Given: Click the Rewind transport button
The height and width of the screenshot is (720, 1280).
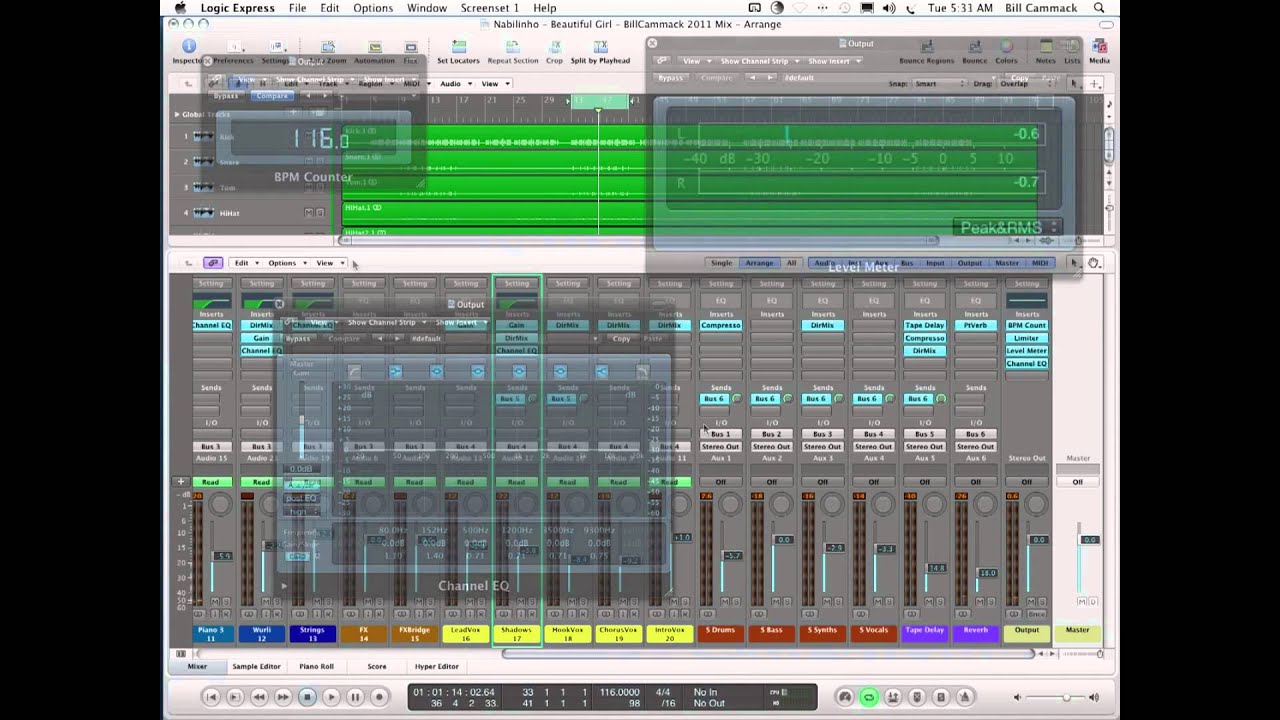Looking at the screenshot, I should (259, 697).
